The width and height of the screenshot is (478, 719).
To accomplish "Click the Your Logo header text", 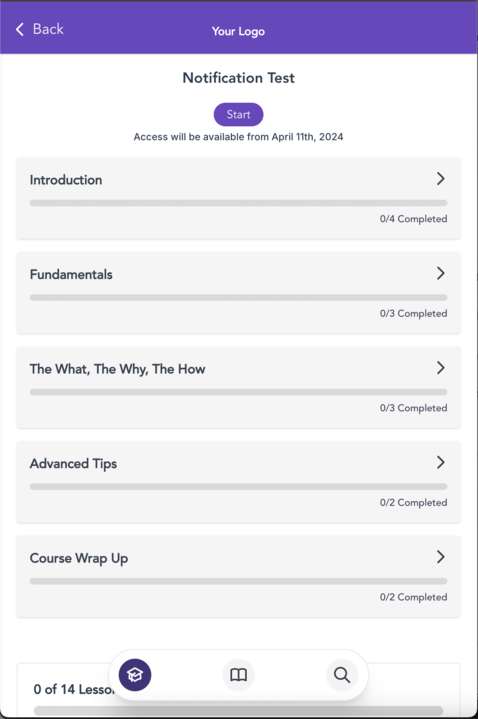I will 238,31.
